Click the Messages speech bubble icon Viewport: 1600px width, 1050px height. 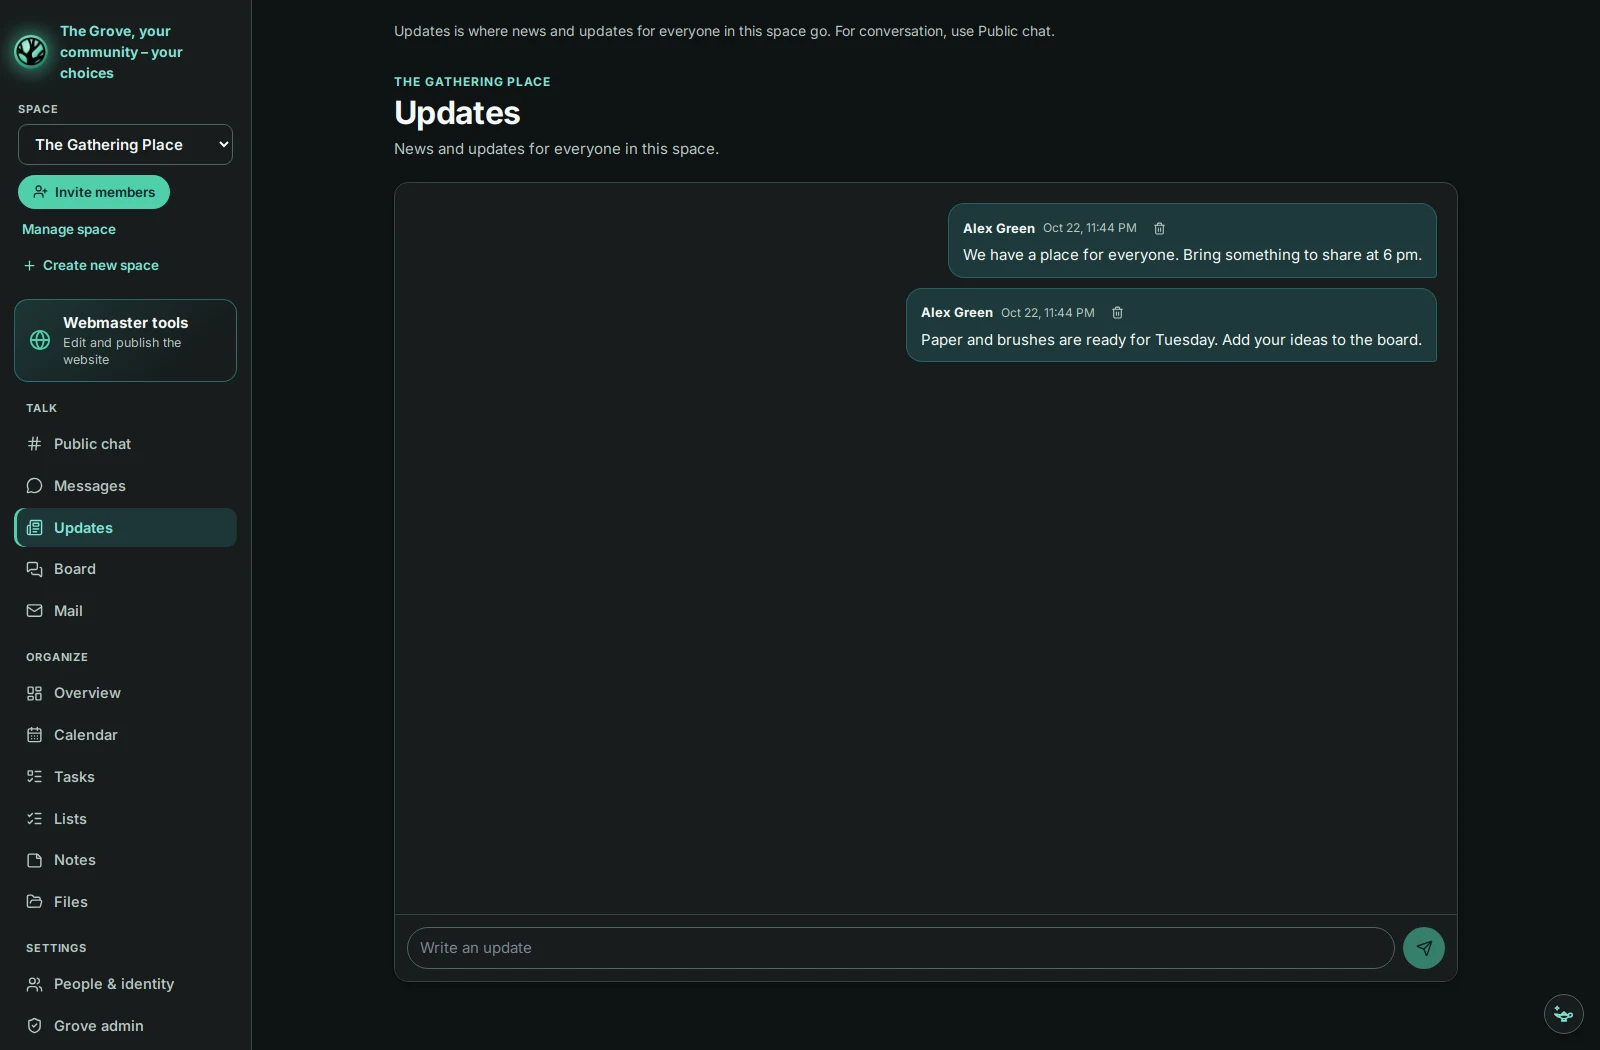[x=34, y=486]
